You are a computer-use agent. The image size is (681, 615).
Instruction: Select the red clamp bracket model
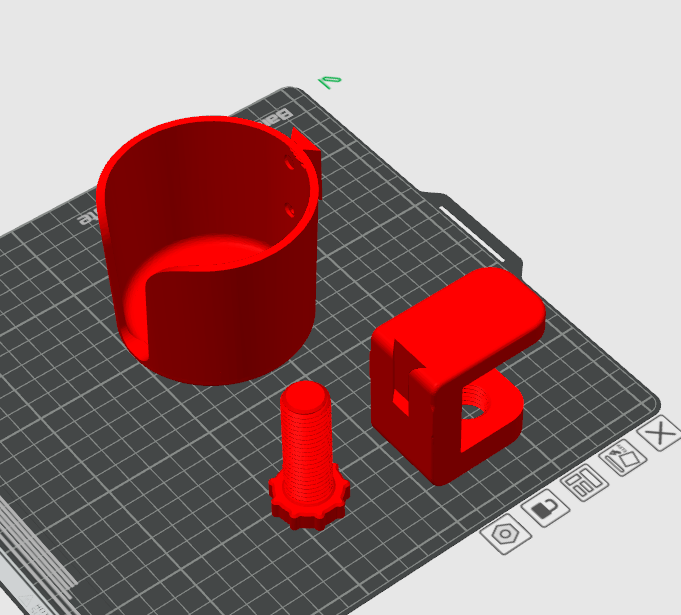[x=456, y=376]
